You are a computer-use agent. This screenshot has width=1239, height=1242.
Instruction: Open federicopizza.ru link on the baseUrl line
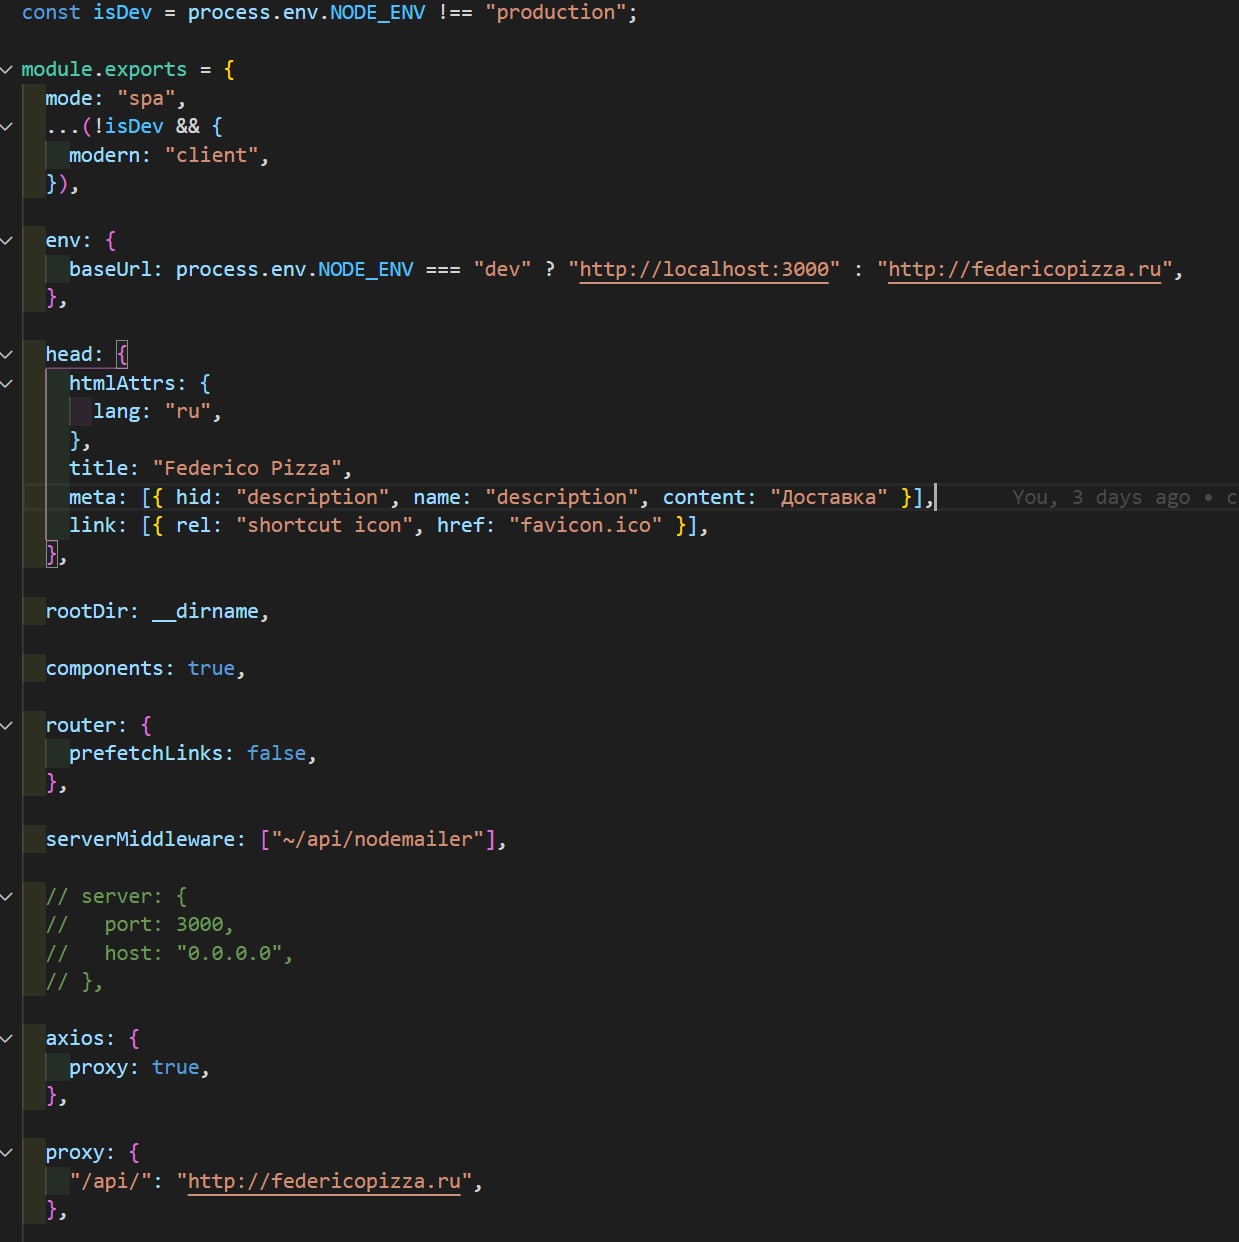click(1025, 269)
